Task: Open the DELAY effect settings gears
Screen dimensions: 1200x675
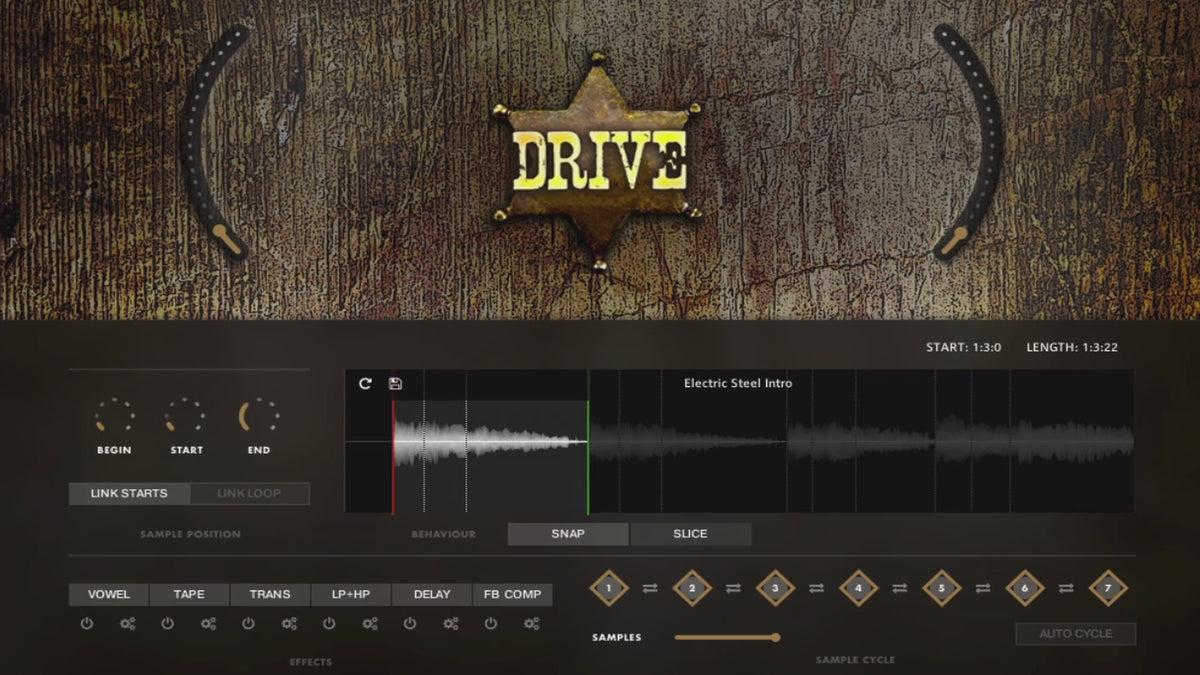Action: point(451,624)
